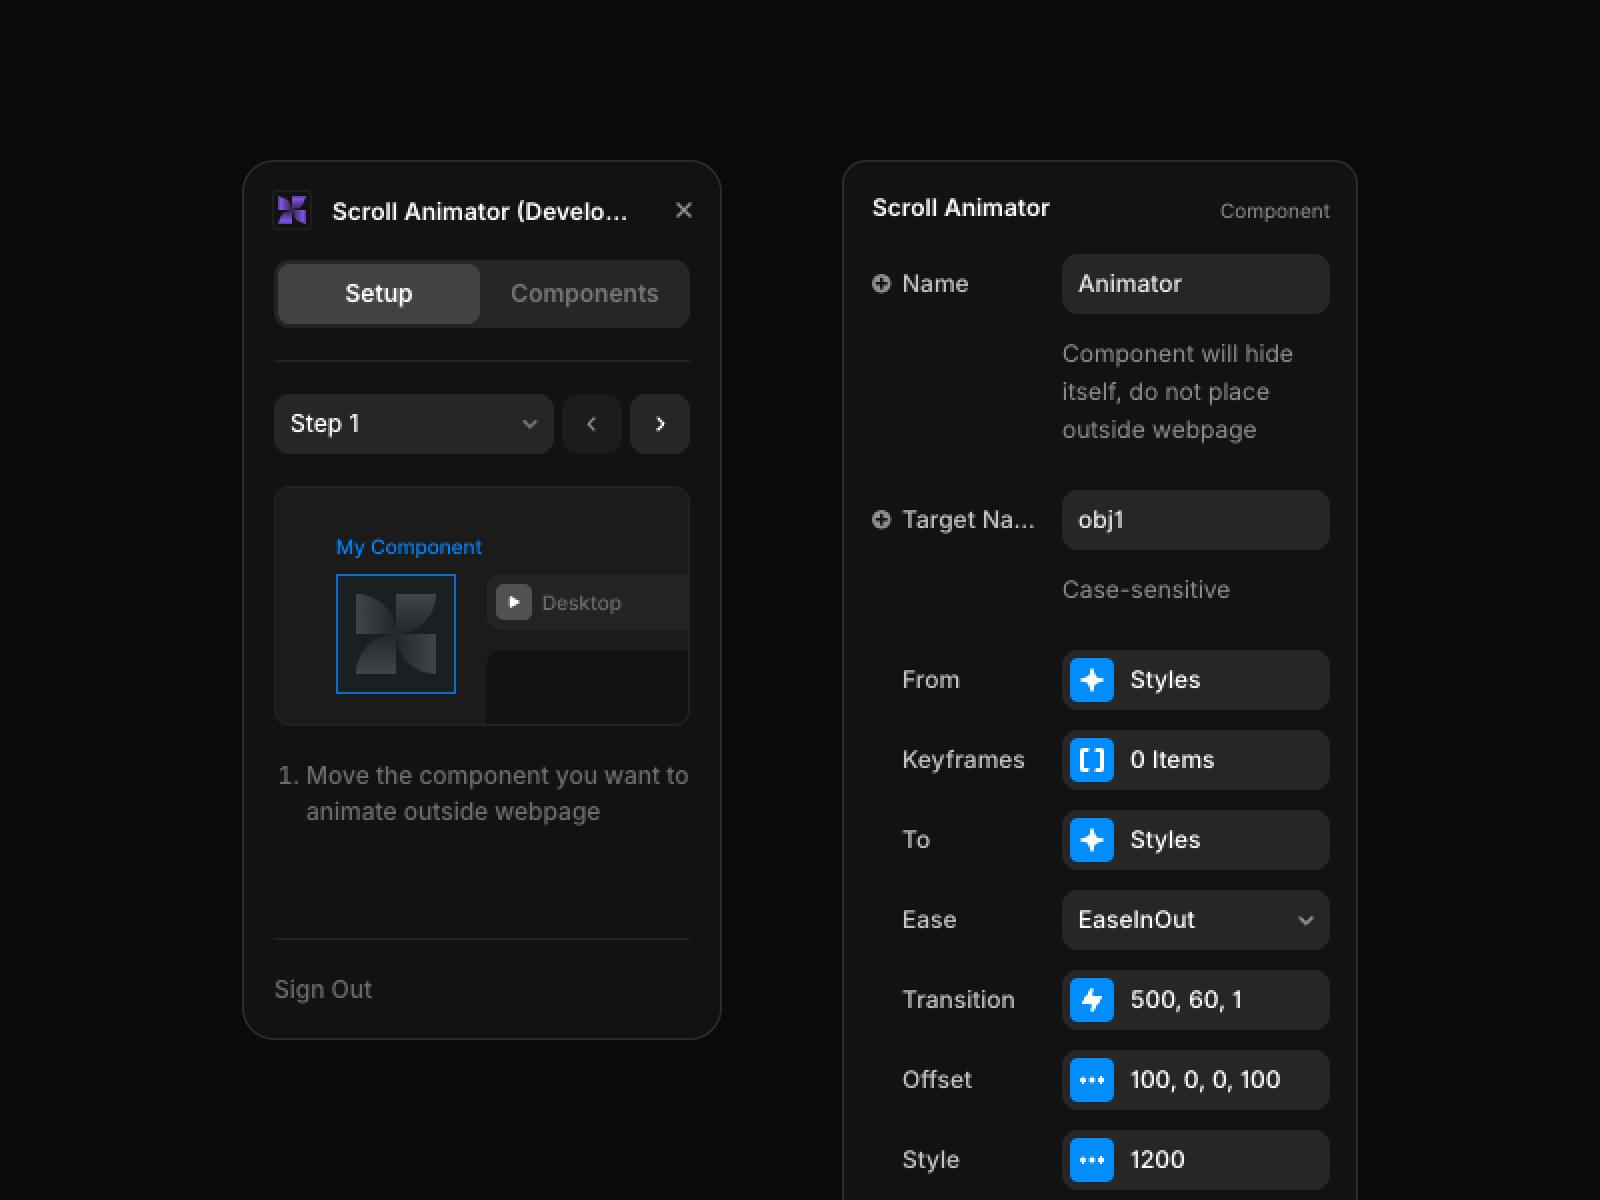
Task: Go back a step with the left chevron
Action: [x=592, y=424]
